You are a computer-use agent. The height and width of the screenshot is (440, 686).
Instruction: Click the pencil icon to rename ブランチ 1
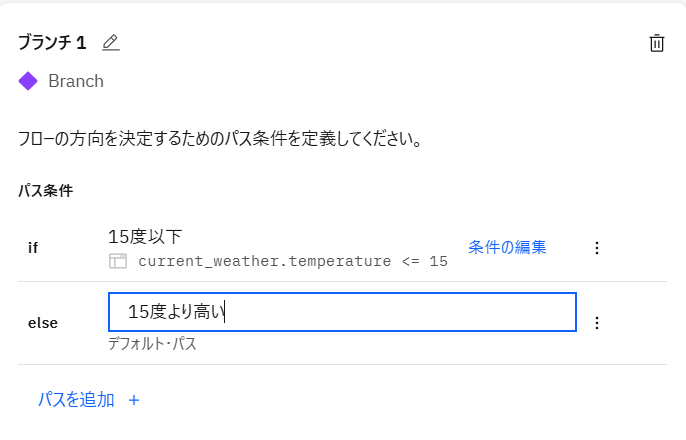pos(111,42)
